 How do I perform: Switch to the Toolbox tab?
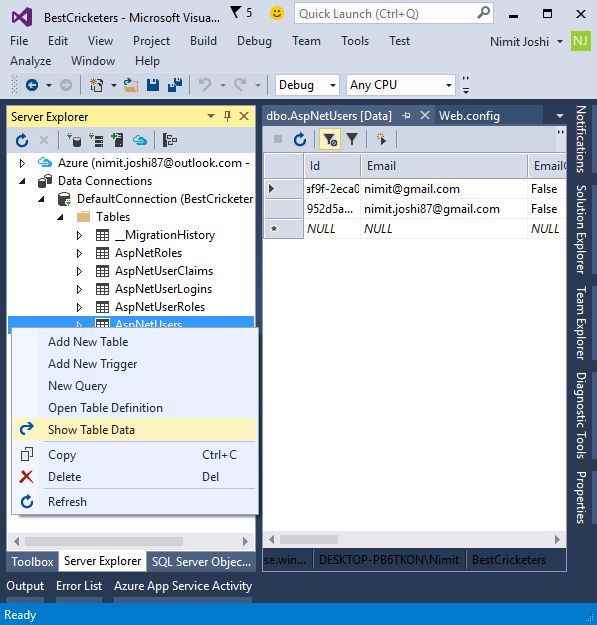(32, 562)
